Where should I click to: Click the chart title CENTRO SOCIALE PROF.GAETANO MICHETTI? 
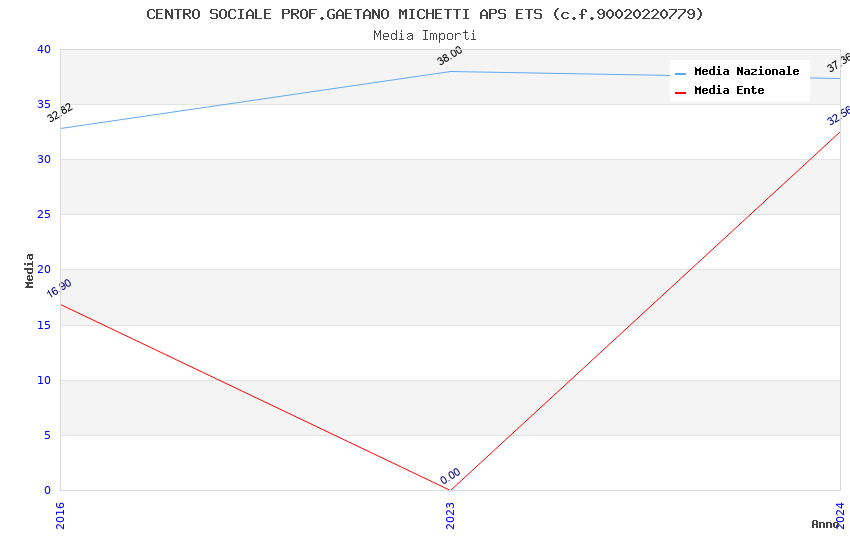[424, 14]
